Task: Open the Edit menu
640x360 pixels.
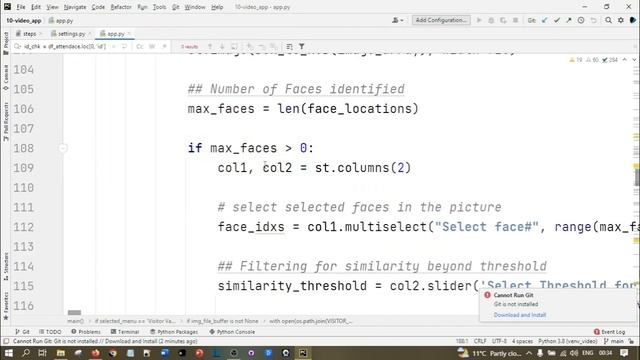Action: click(x=36, y=7)
